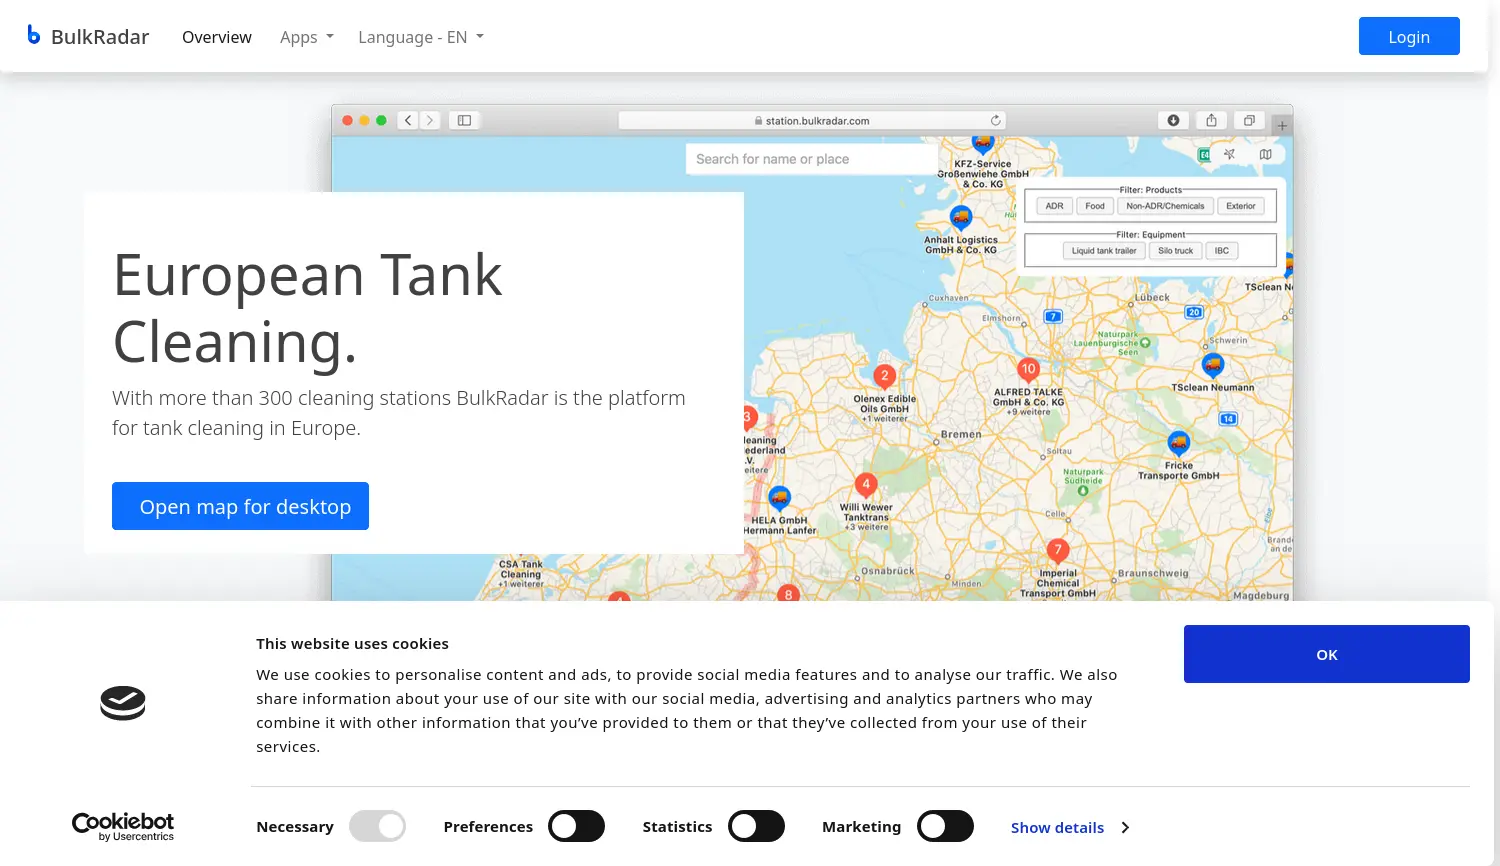Enable the Preferences cookie toggle

pos(576,826)
